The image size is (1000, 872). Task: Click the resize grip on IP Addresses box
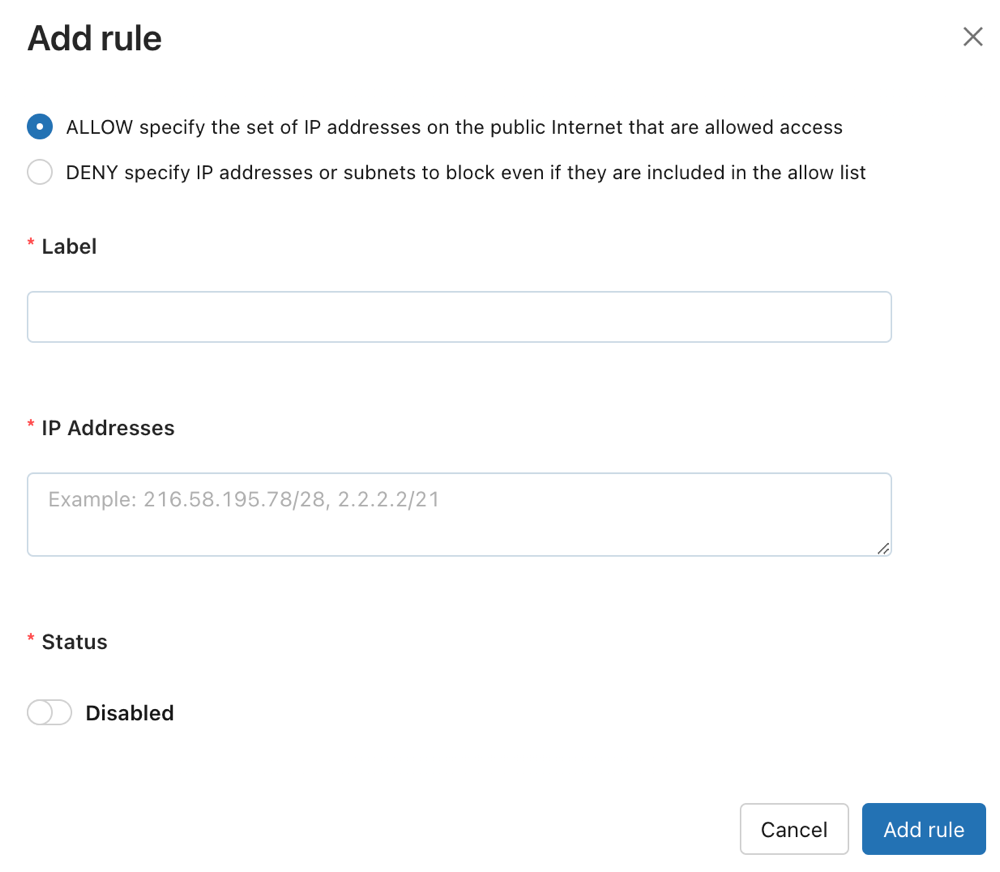(x=884, y=549)
